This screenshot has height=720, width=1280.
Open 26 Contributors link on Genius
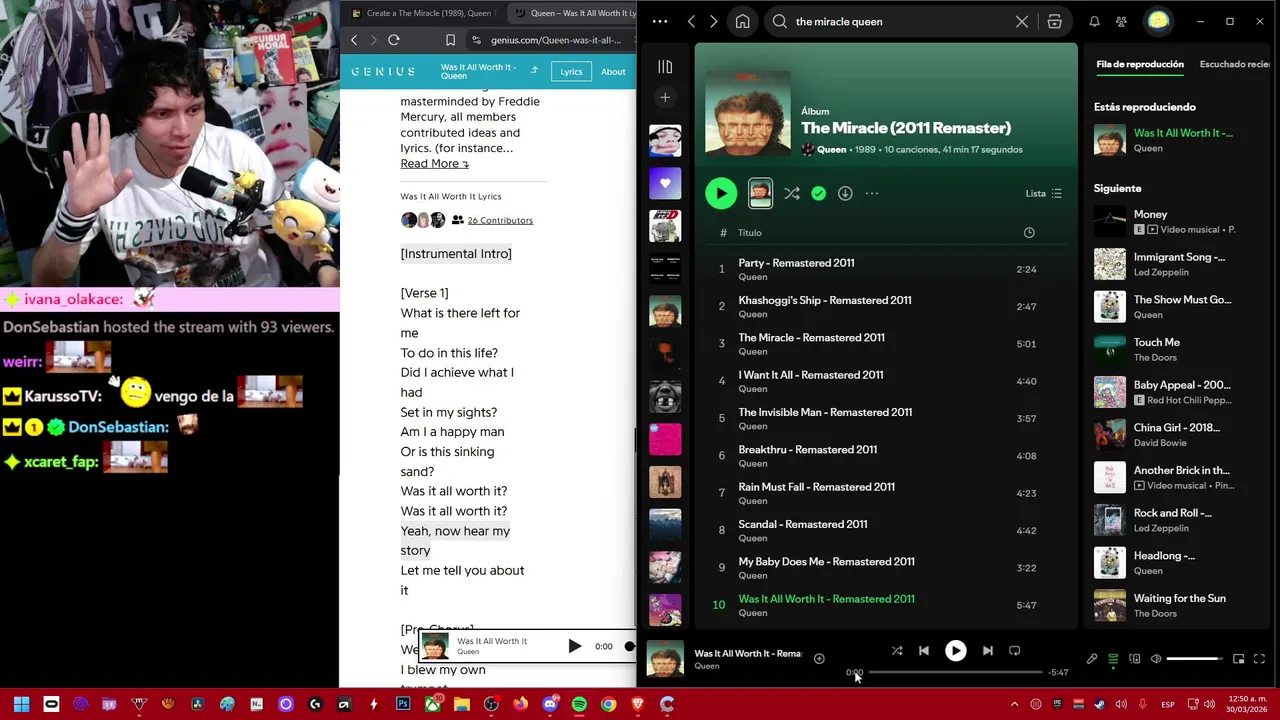pos(500,220)
